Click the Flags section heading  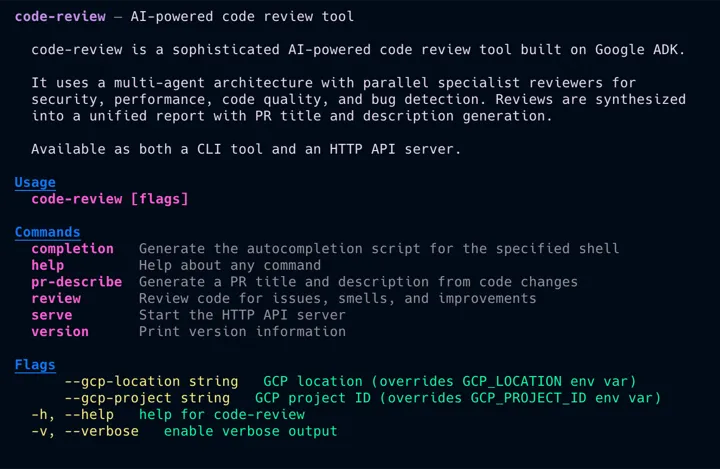[35, 365]
